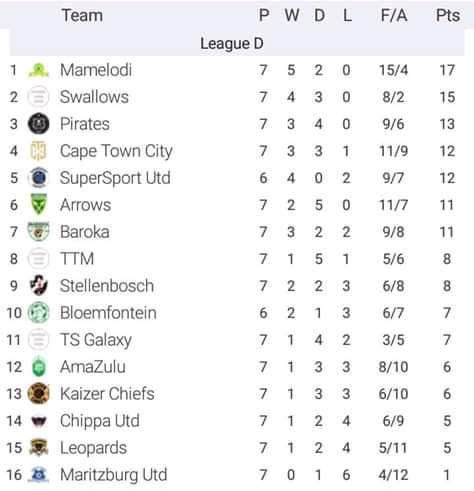Image resolution: width=474 pixels, height=491 pixels.
Task: Click the Chippa Utd logo icon
Action: 39,421
